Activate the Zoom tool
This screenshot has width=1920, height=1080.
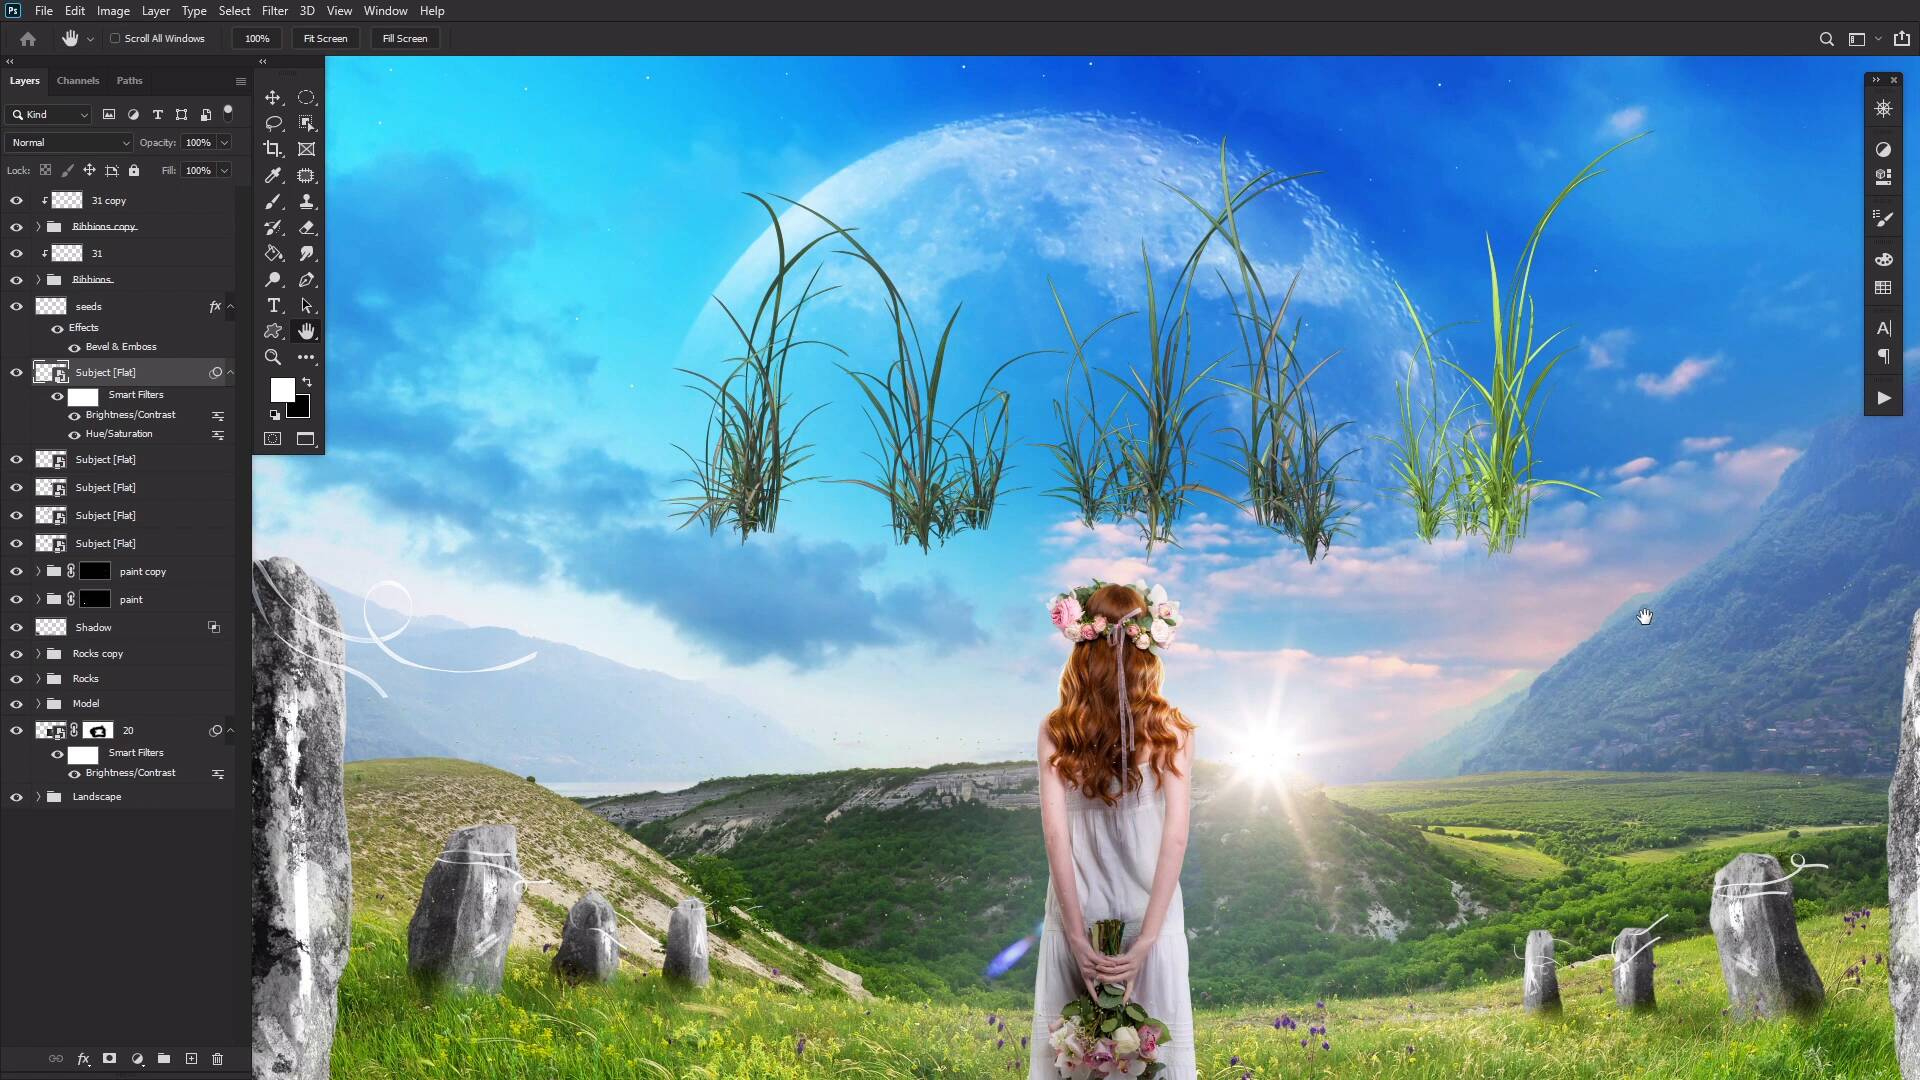click(273, 357)
